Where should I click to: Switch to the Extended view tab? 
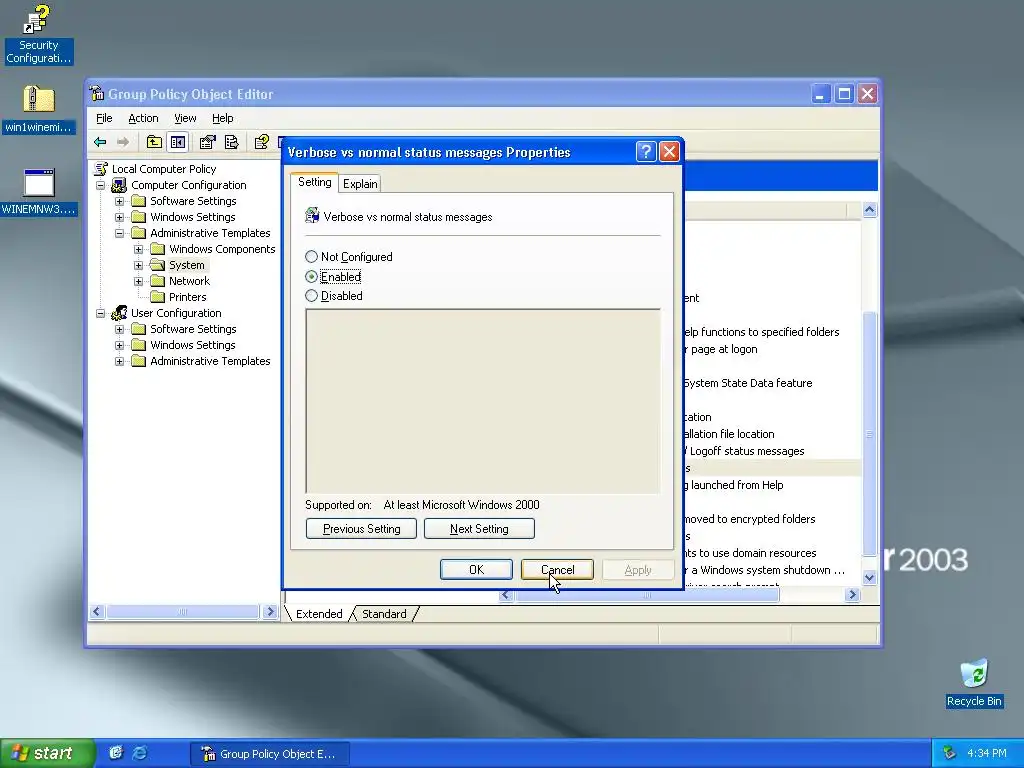319,614
